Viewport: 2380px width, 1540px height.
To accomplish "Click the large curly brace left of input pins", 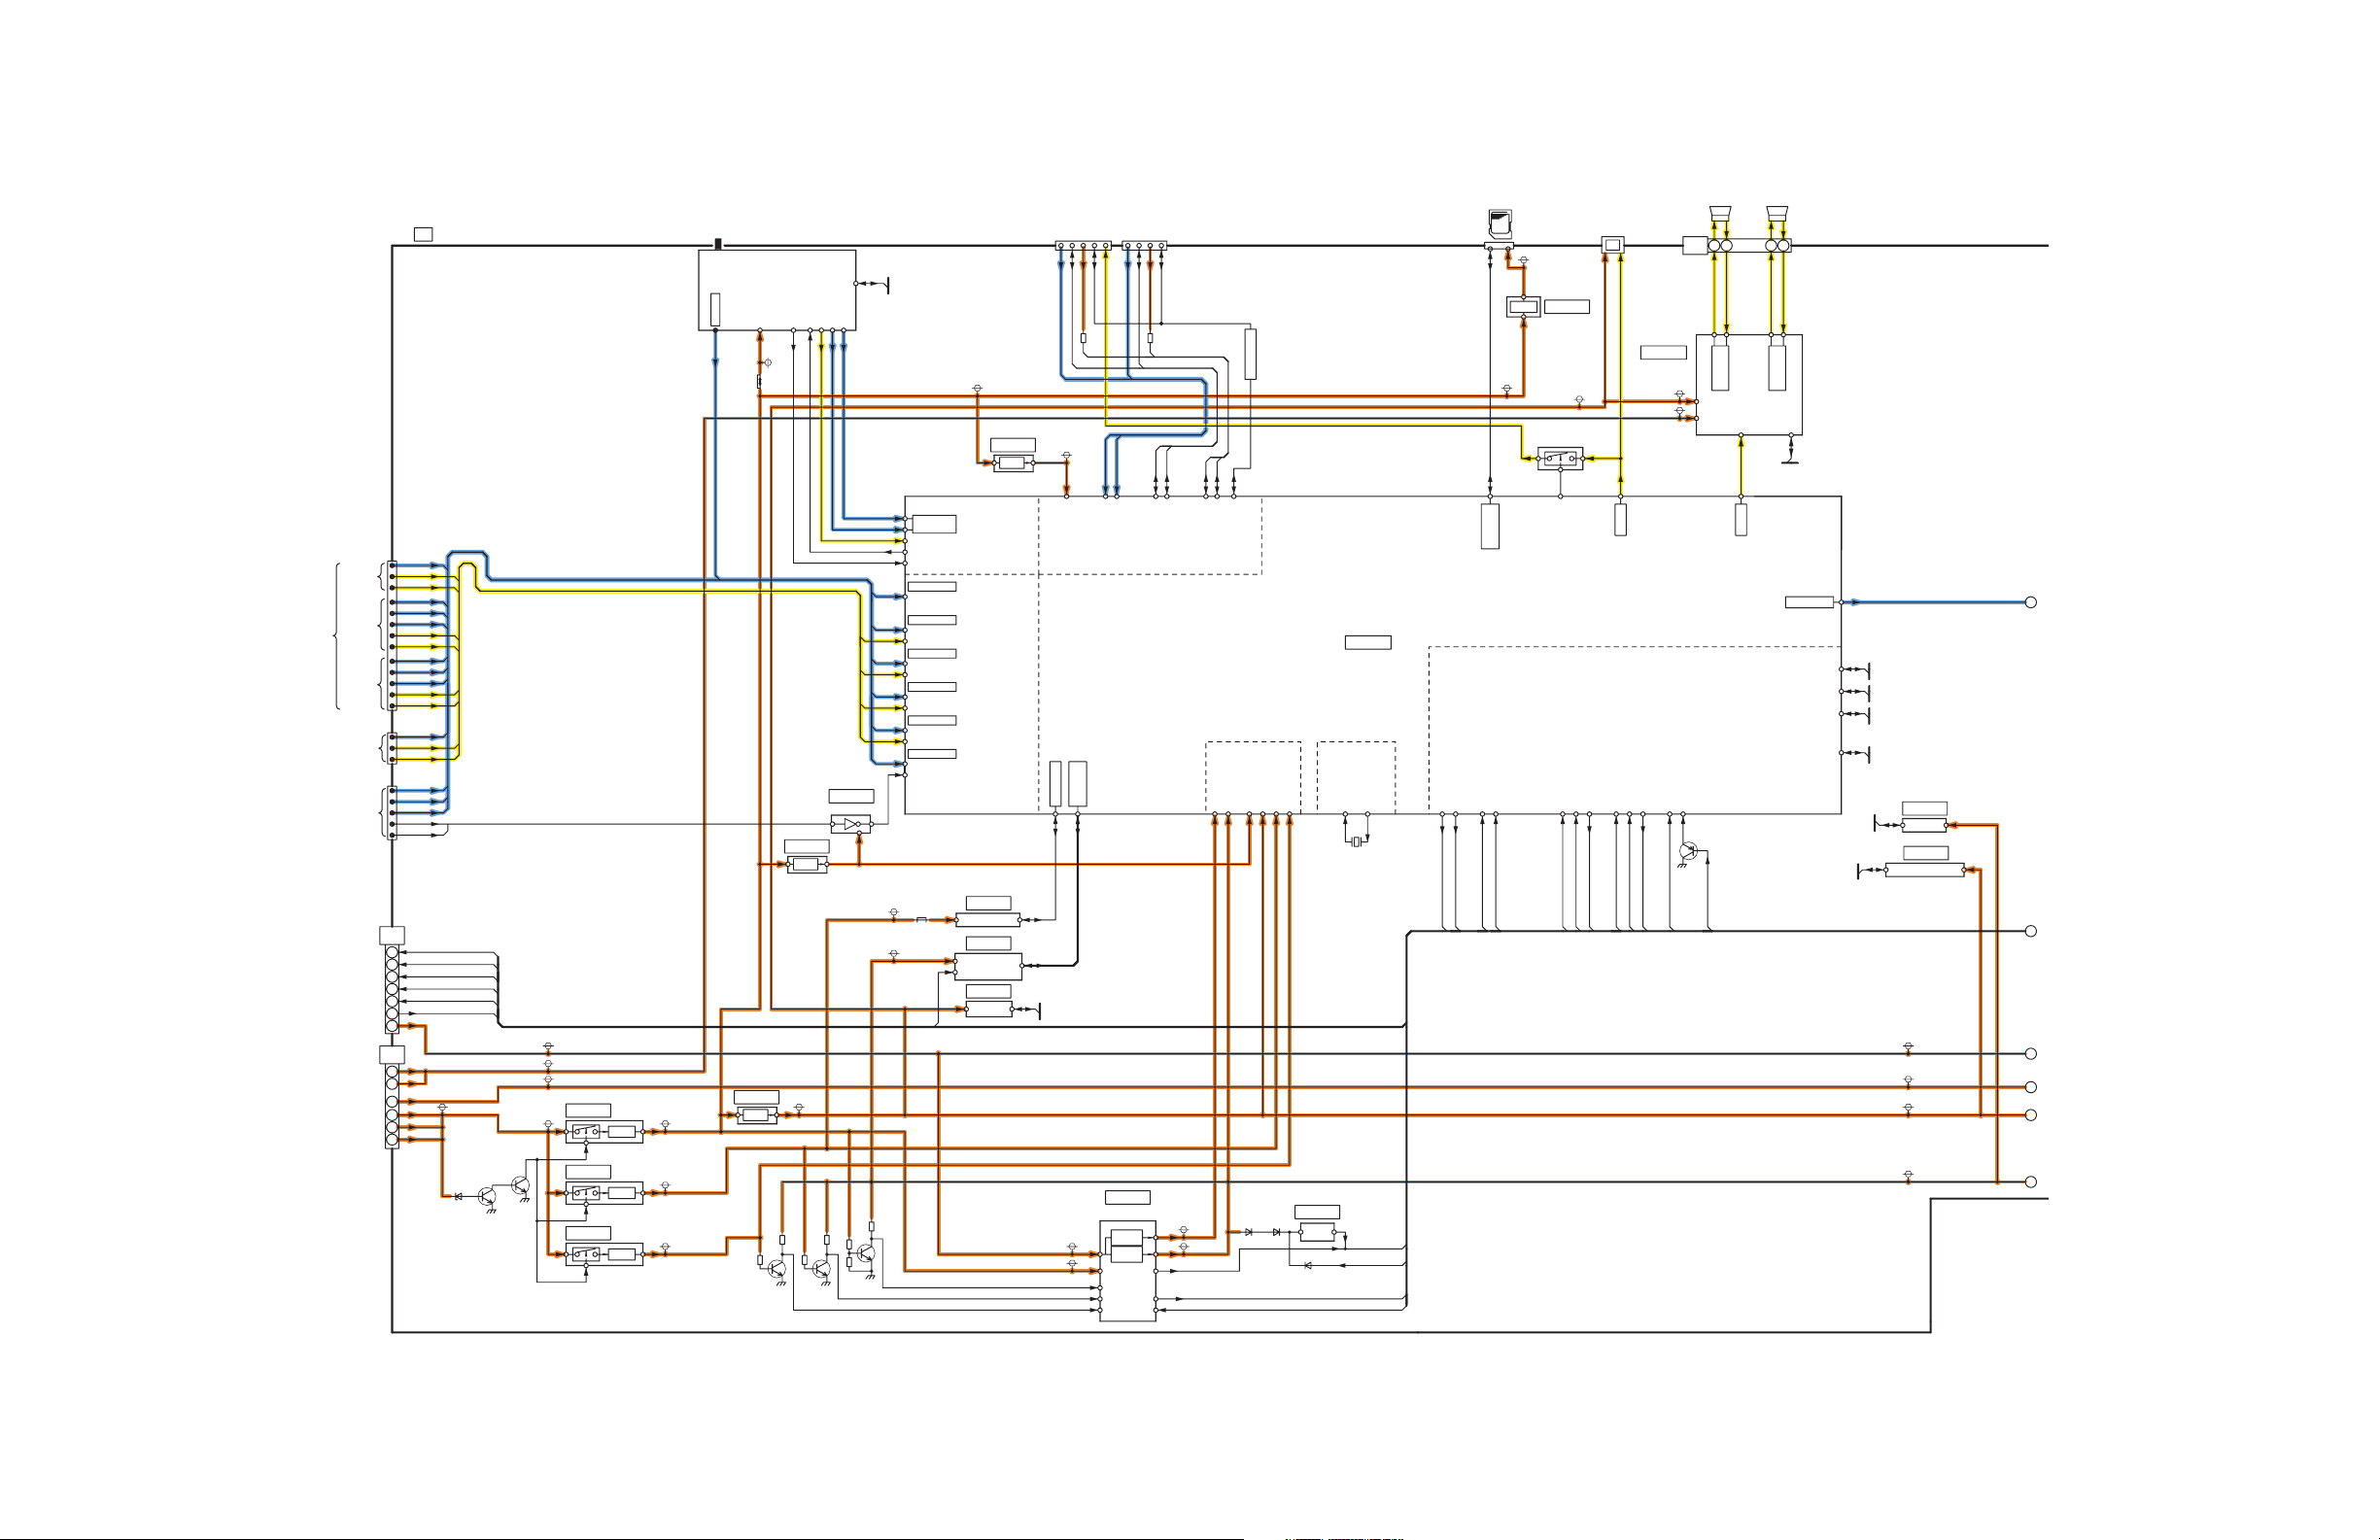I will (x=337, y=636).
